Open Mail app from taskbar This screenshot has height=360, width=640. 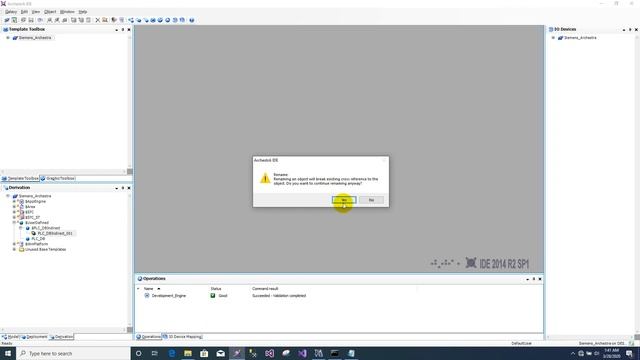click(x=220, y=353)
